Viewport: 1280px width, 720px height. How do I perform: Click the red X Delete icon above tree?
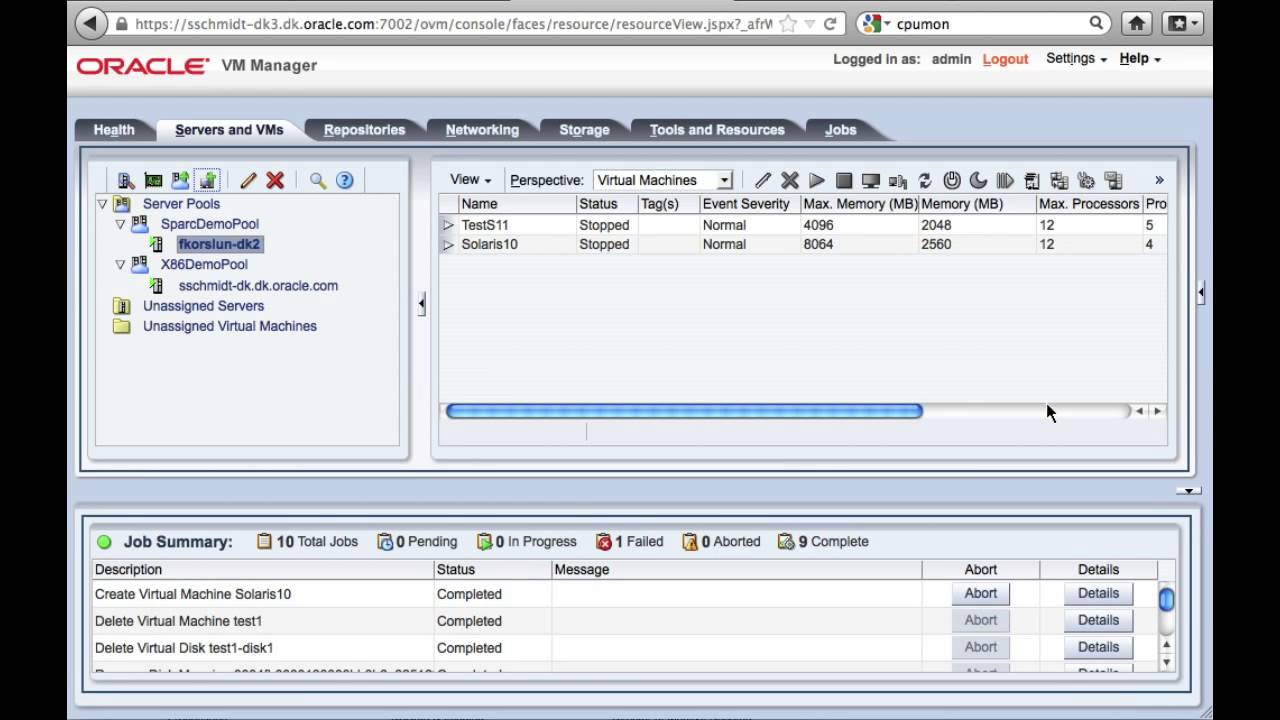pos(275,180)
